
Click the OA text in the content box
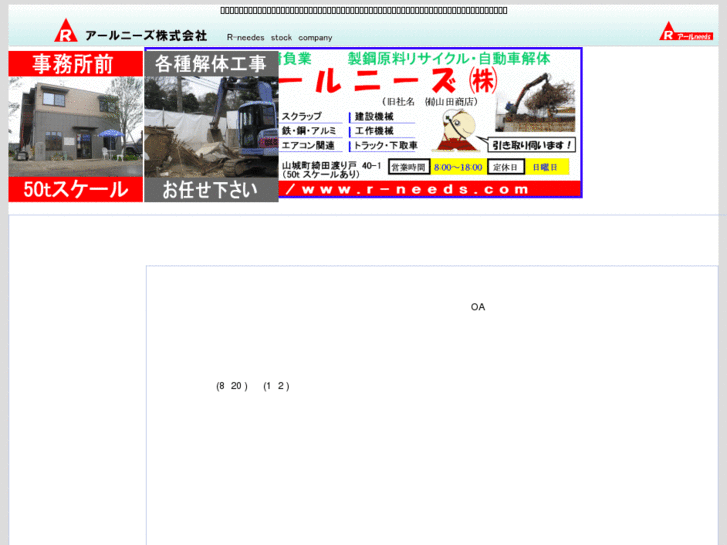click(x=478, y=307)
